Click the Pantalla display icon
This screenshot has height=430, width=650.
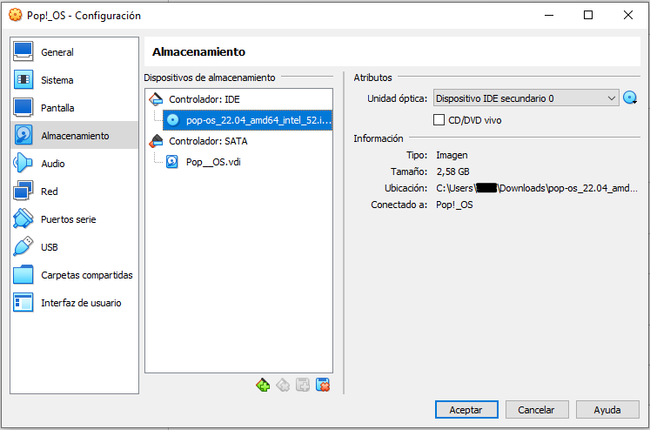tap(23, 107)
